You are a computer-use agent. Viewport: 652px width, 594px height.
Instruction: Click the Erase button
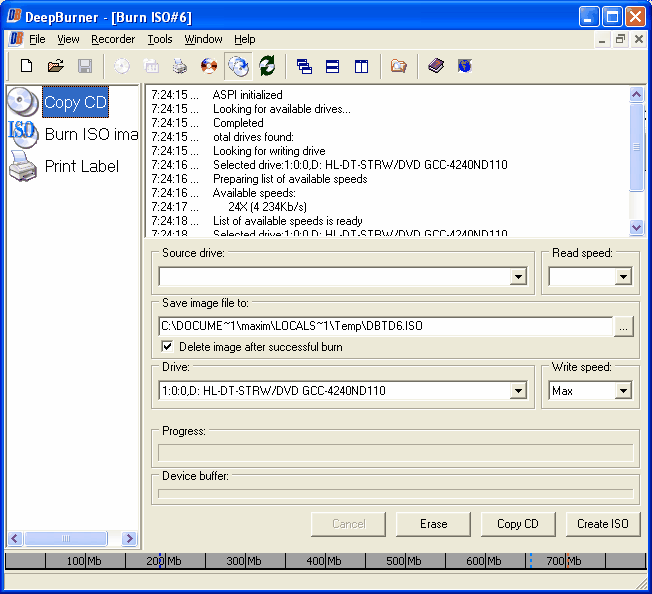[x=433, y=524]
